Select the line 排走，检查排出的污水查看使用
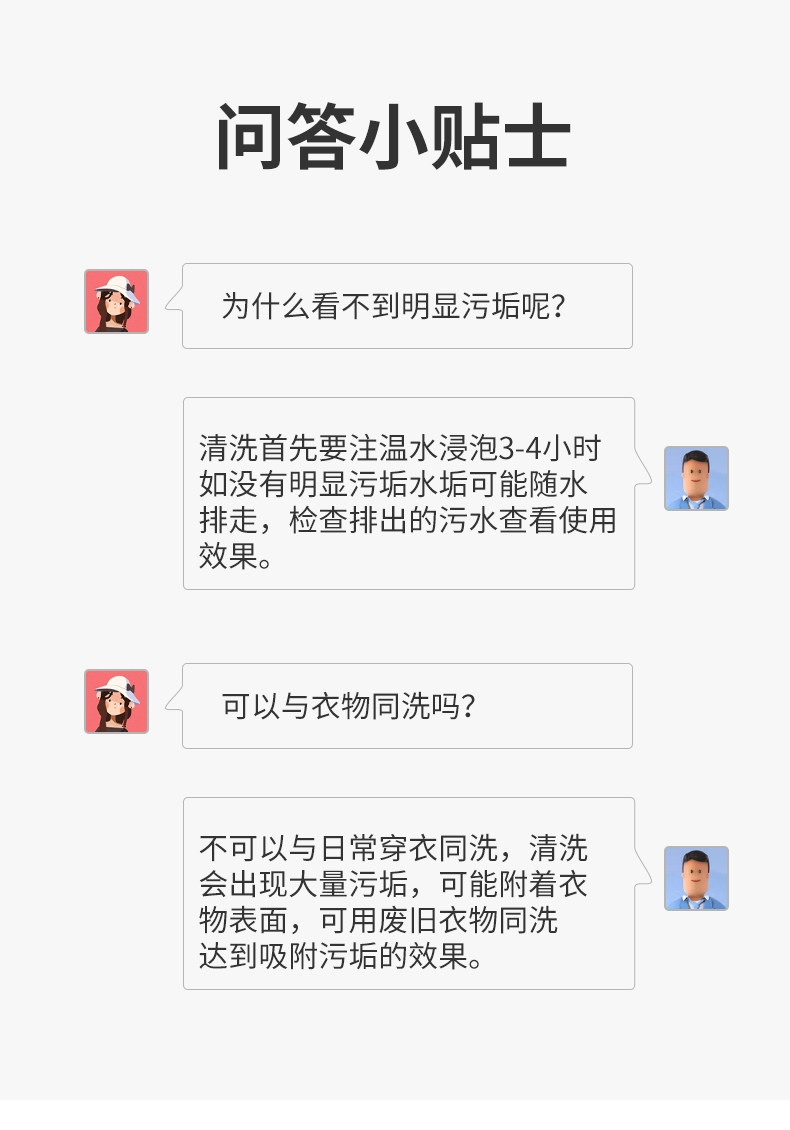Viewport: 790px width, 1130px height. pyautogui.click(x=408, y=520)
